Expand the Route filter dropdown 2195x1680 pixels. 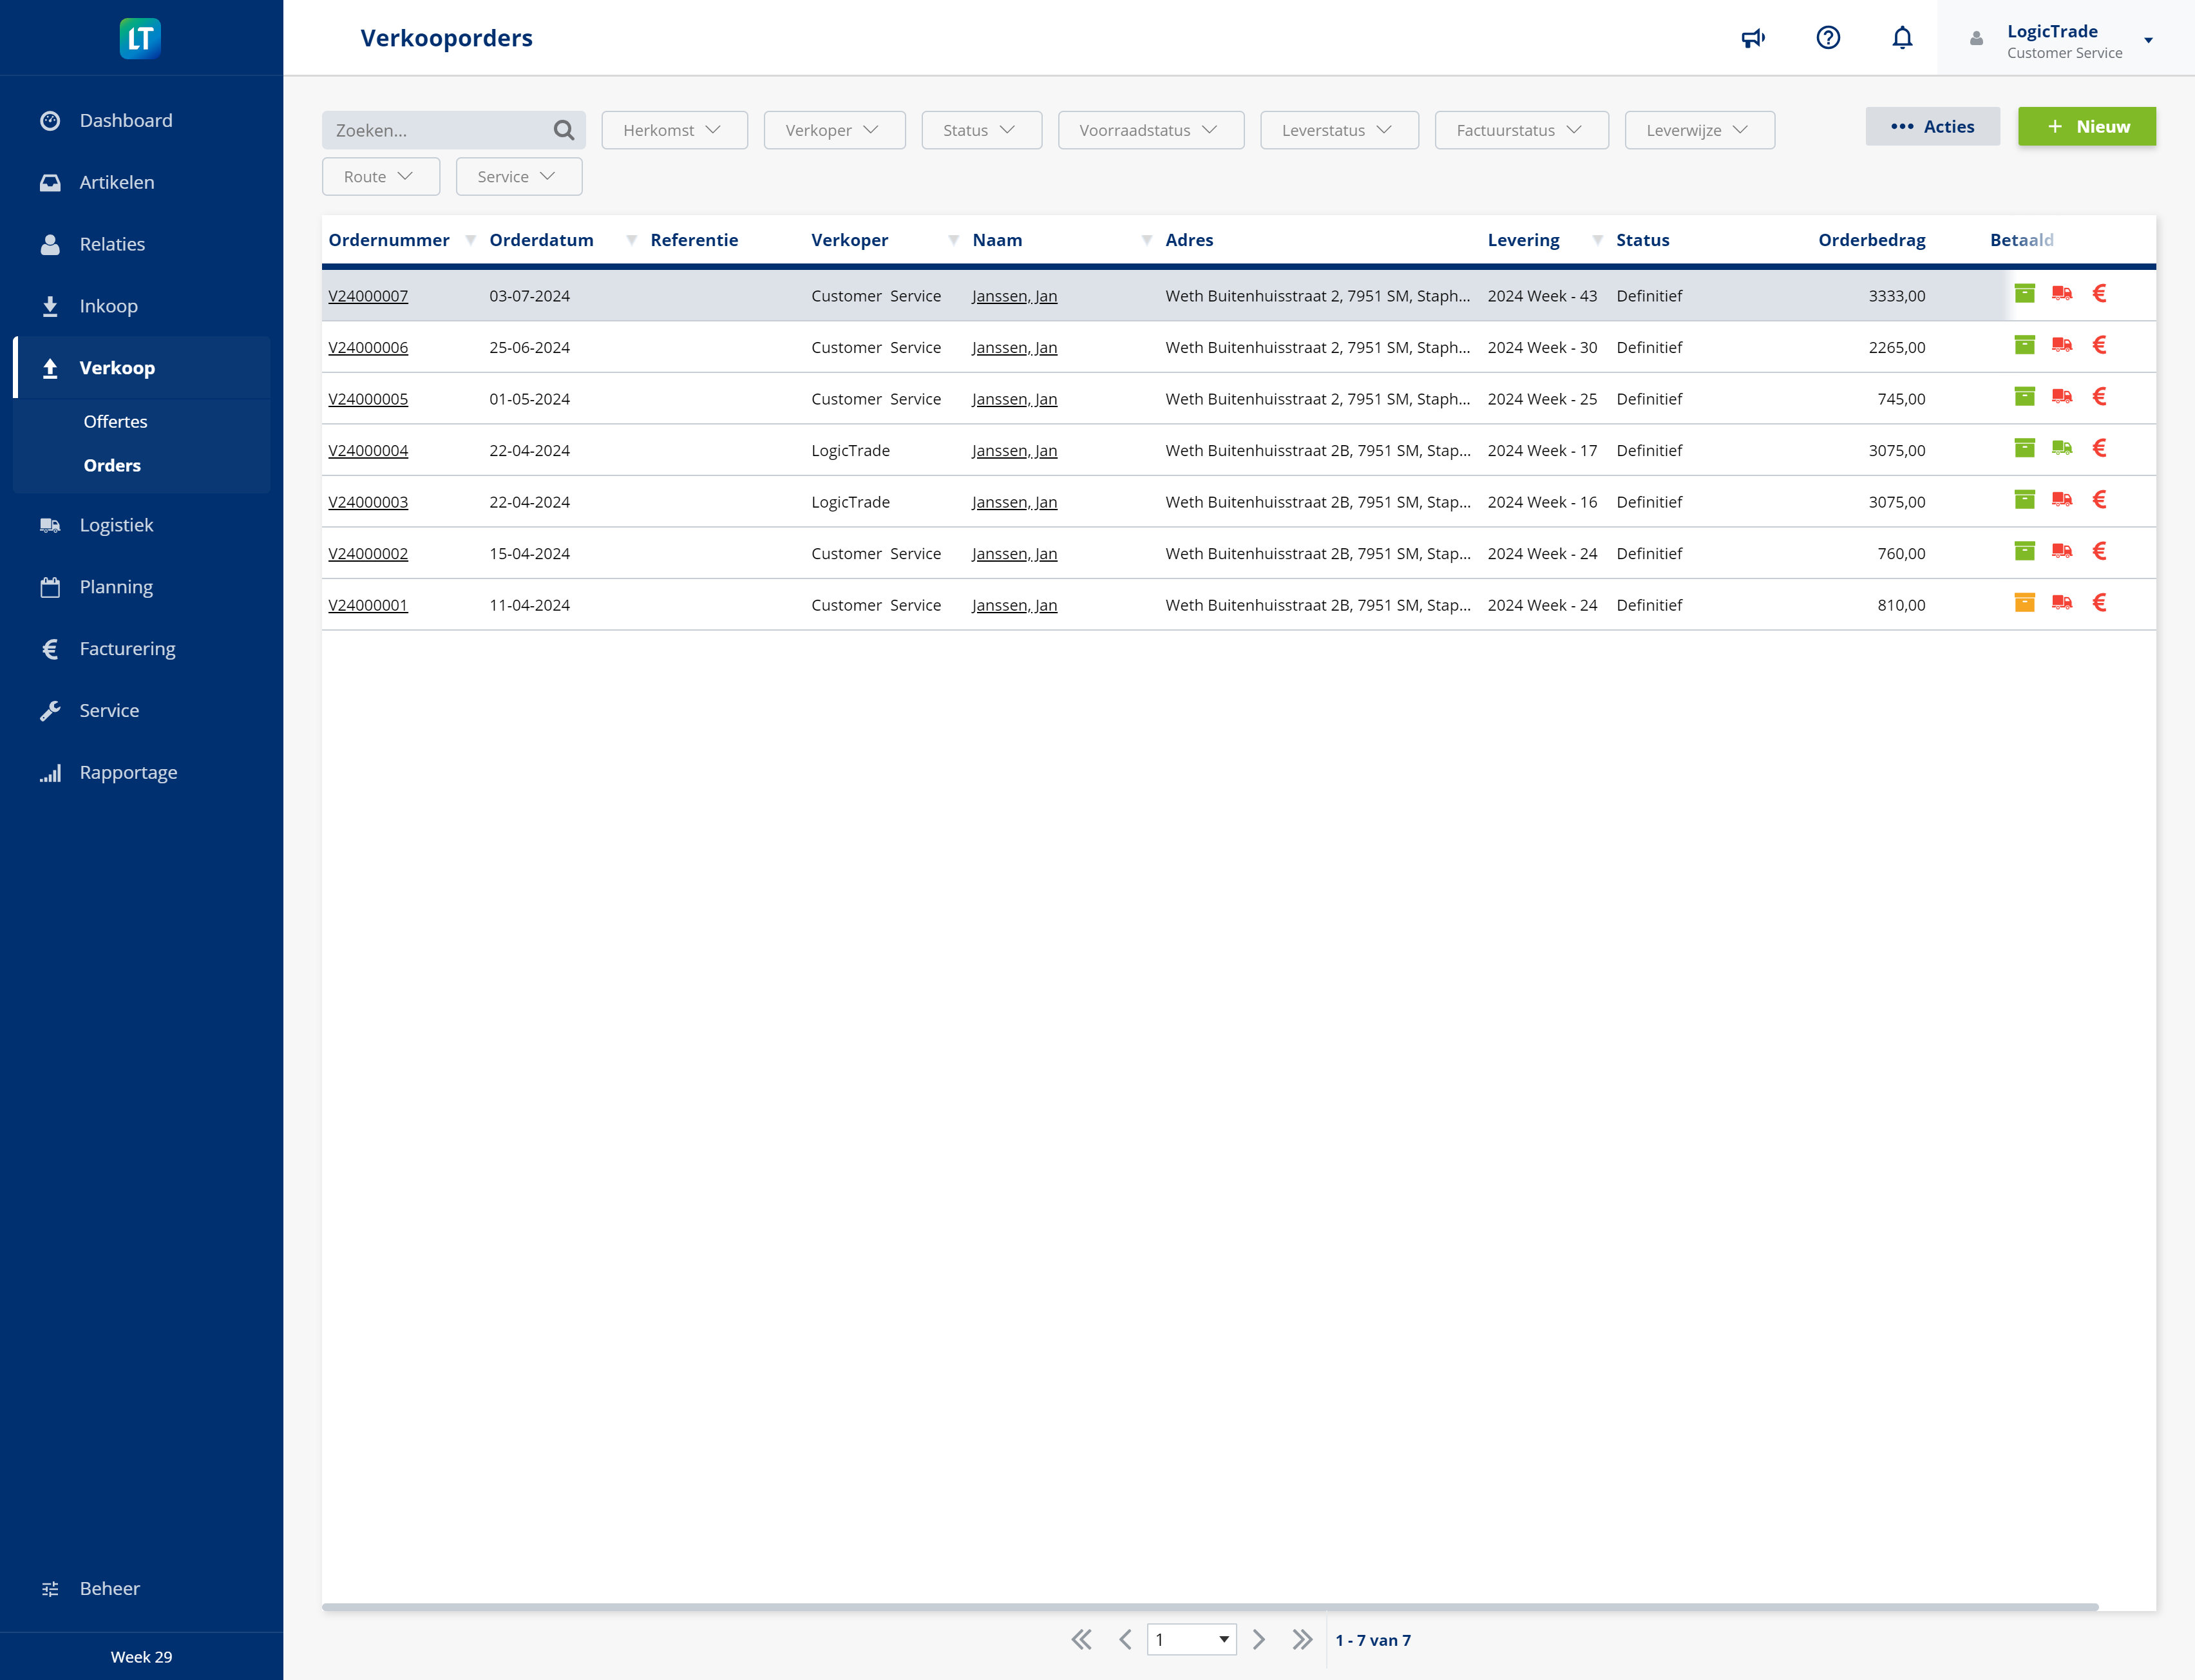[x=381, y=176]
